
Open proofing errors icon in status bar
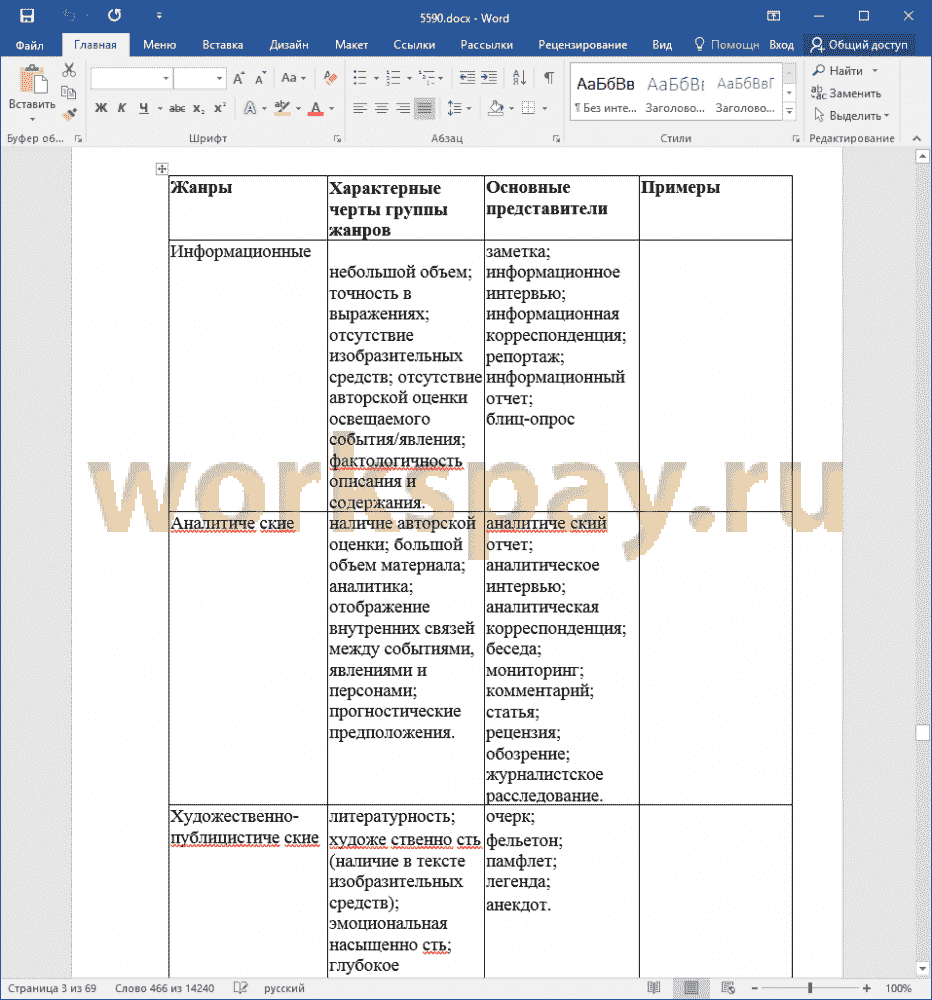(240, 988)
